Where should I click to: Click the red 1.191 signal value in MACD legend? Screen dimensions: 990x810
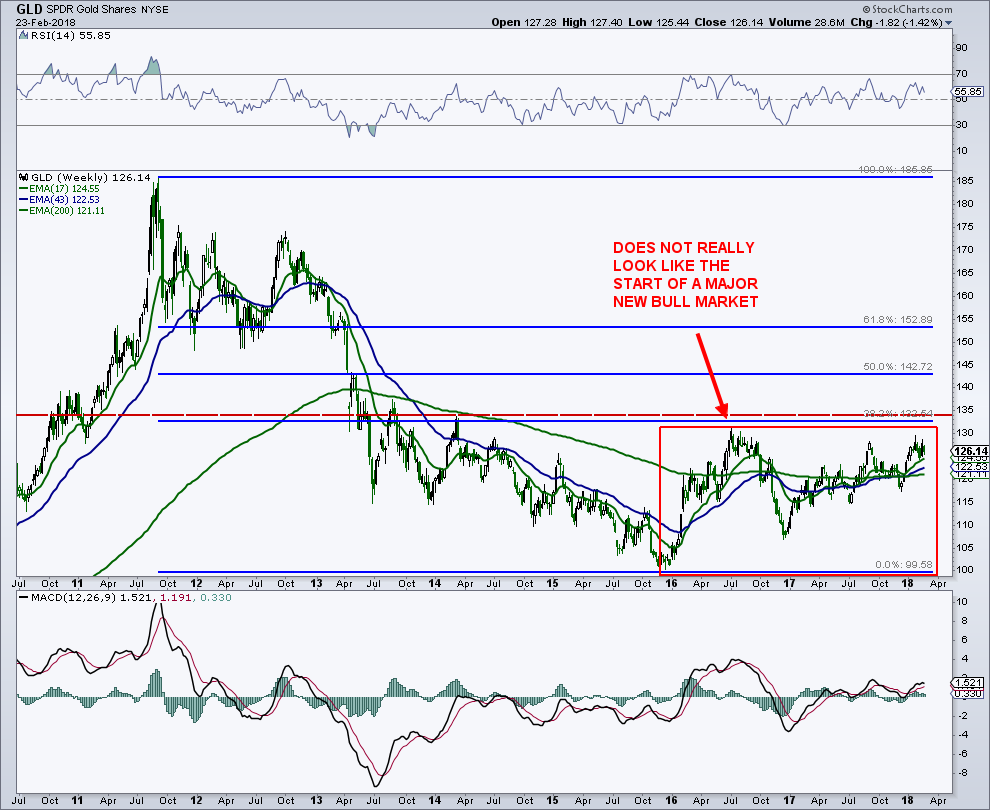click(x=177, y=597)
